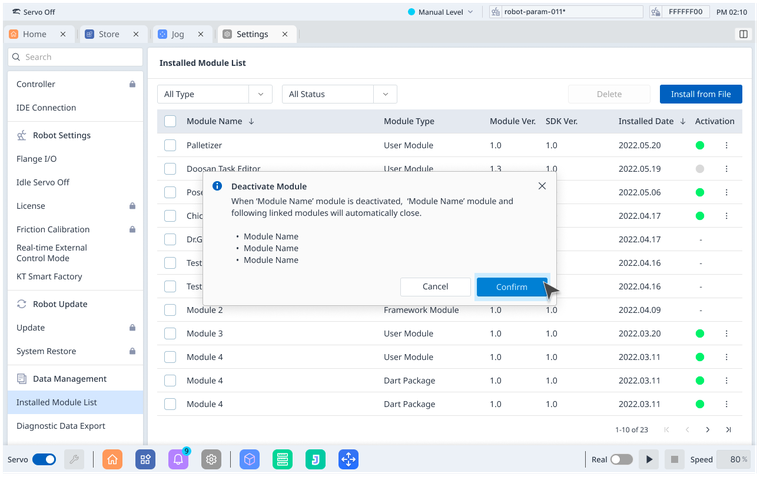This screenshot has width=760, height=477.
Task: Click the gear settings icon in bottom bar
Action: click(211, 459)
